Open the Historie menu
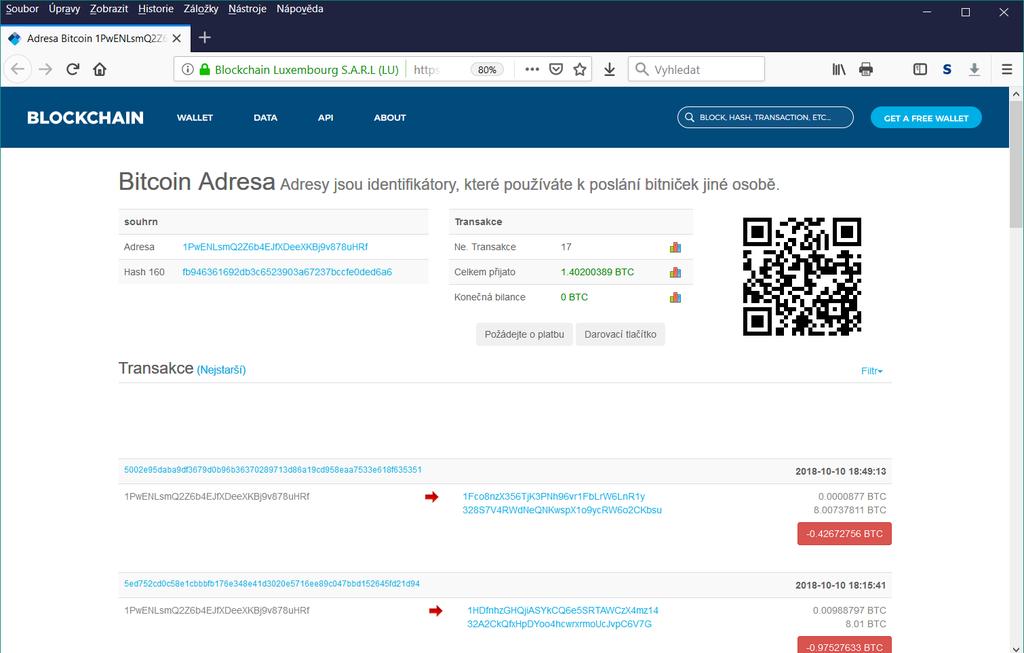Image resolution: width=1024 pixels, height=653 pixels. click(x=155, y=9)
